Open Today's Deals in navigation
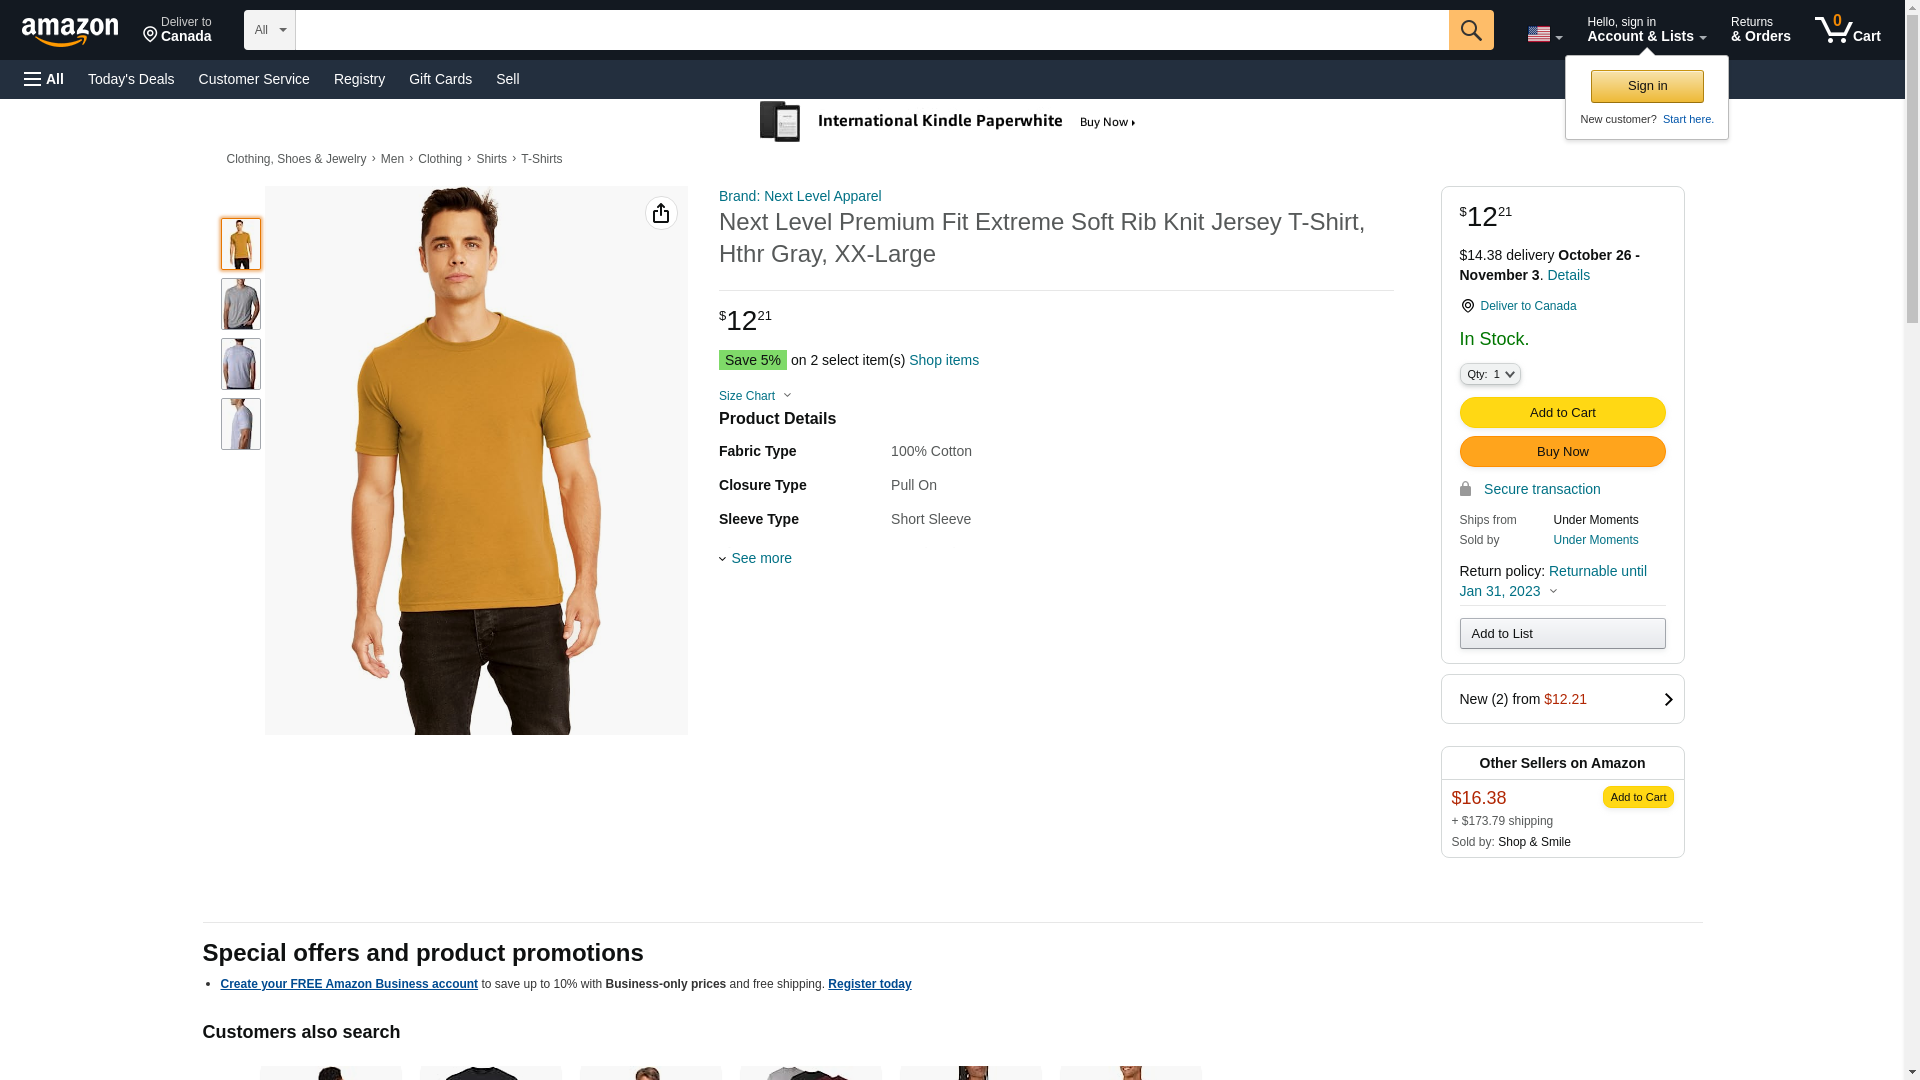 [131, 79]
